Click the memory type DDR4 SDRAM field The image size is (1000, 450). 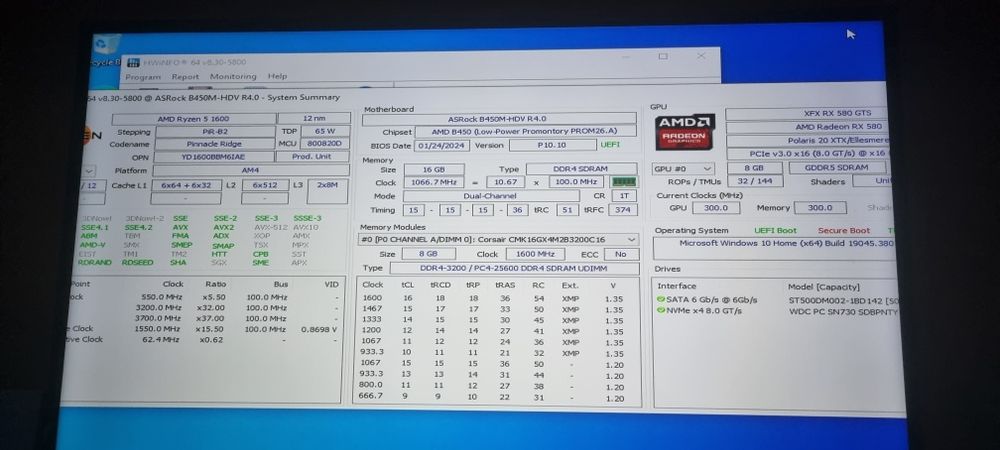click(x=582, y=169)
